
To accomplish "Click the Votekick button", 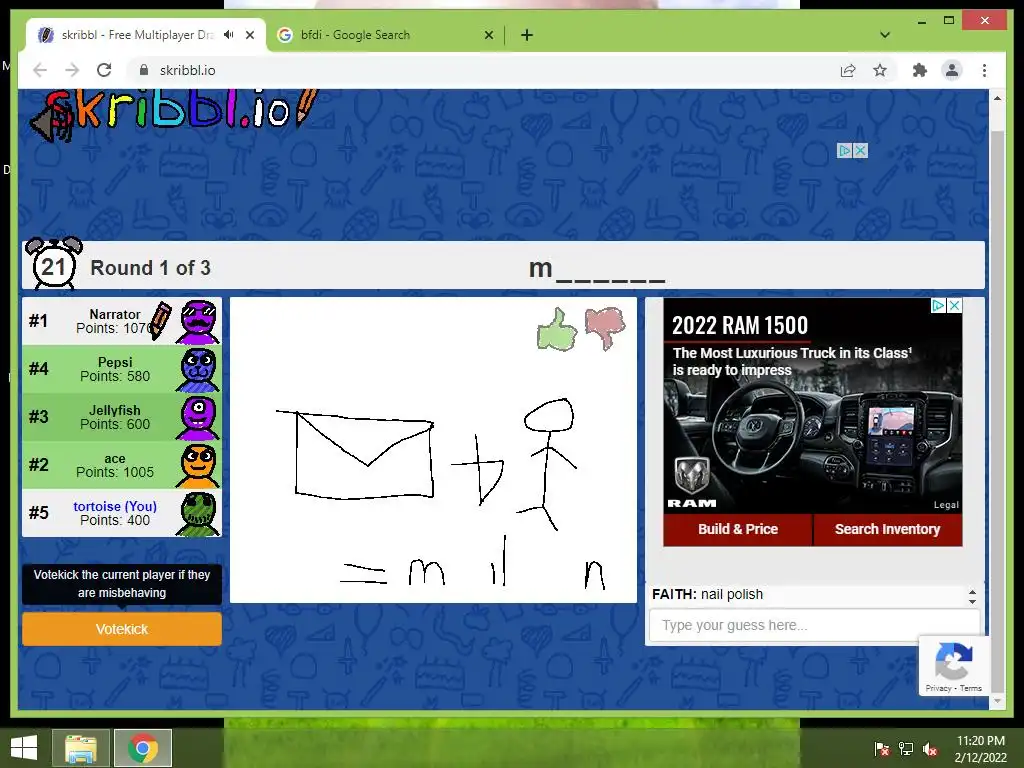I will point(122,629).
